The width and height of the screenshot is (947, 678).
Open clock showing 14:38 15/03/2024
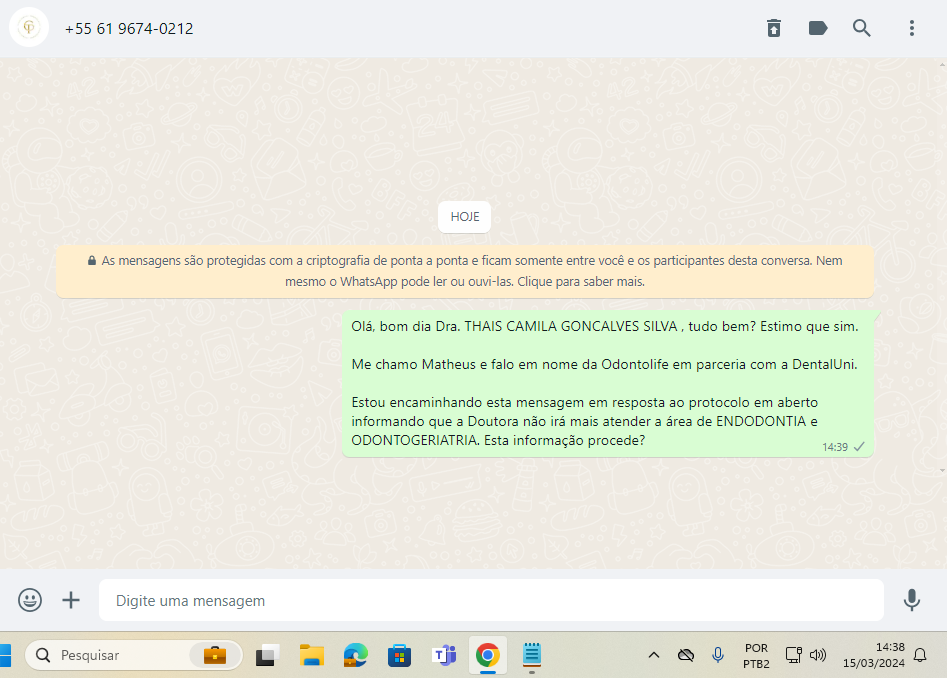coord(873,655)
